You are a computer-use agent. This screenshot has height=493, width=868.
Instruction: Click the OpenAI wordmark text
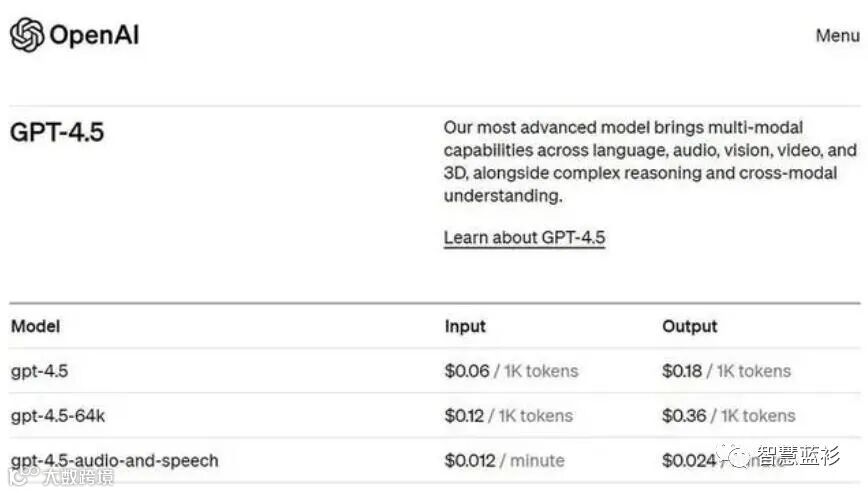[x=94, y=36]
